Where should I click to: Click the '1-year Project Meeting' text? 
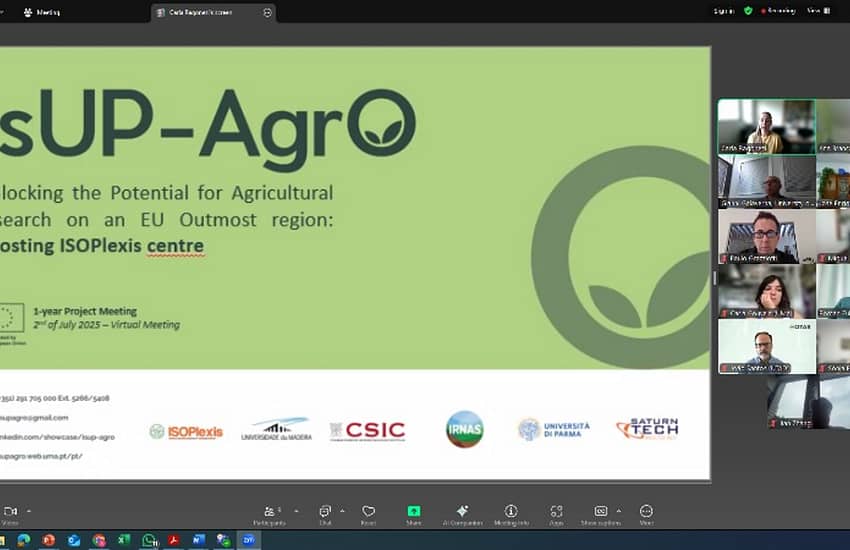pos(85,311)
